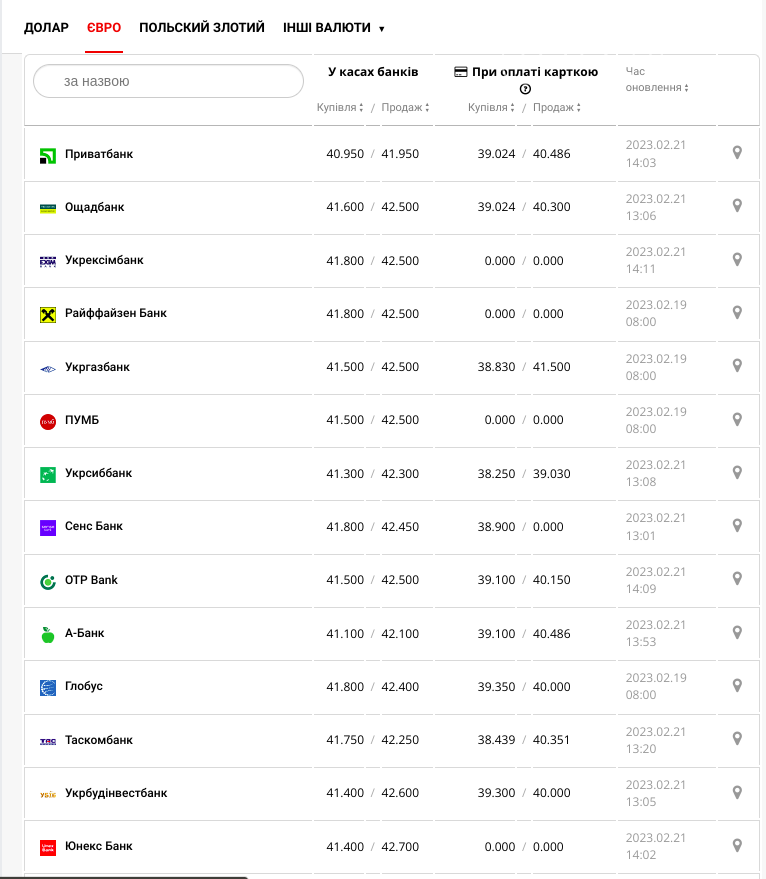The height and width of the screenshot is (879, 766).
Task: Open the Укрбудінвестбанк bank link
Action: [116, 793]
